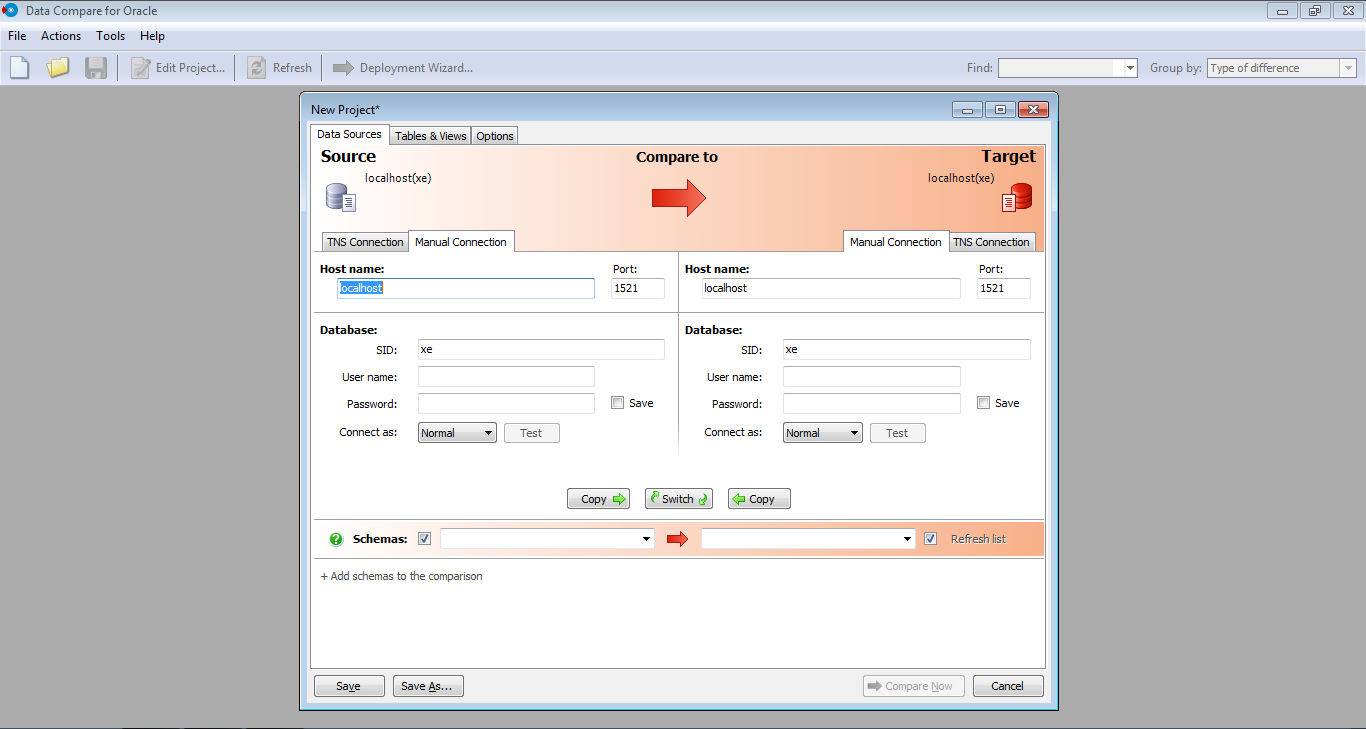Click the Find text input box
Viewport: 1366px width, 729px height.
[1061, 68]
